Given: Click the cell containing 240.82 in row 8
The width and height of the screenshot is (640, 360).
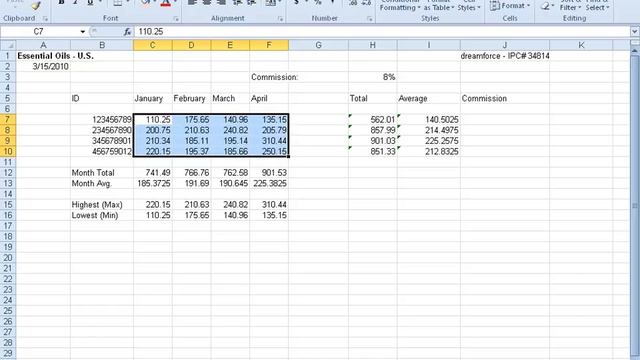Looking at the screenshot, I should [230, 130].
